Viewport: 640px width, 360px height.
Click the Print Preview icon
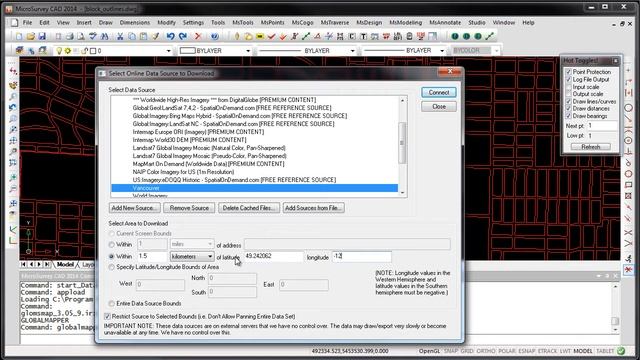pos(81,36)
